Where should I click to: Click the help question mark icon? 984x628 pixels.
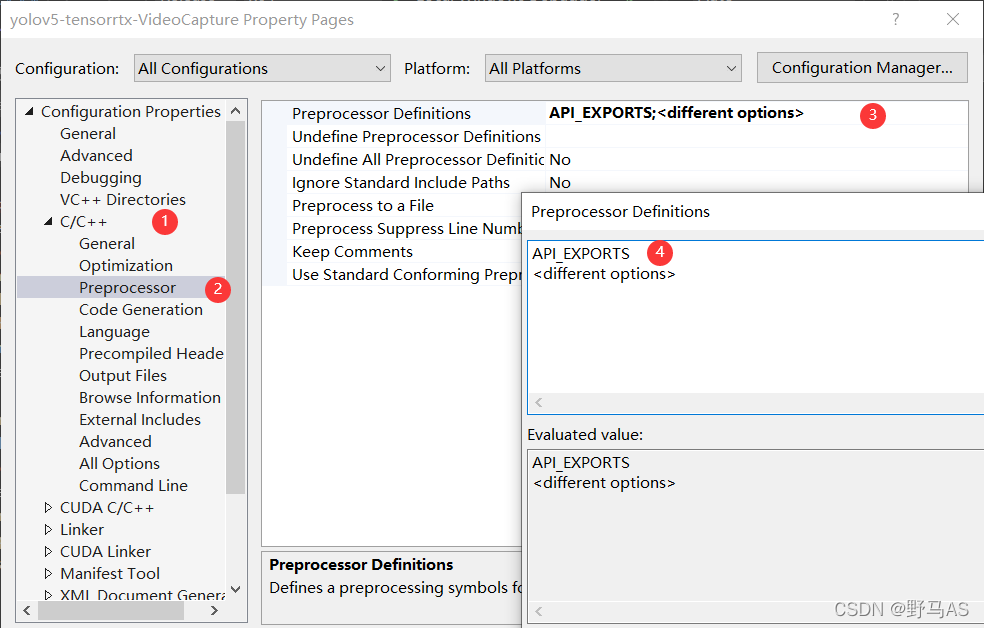[895, 19]
